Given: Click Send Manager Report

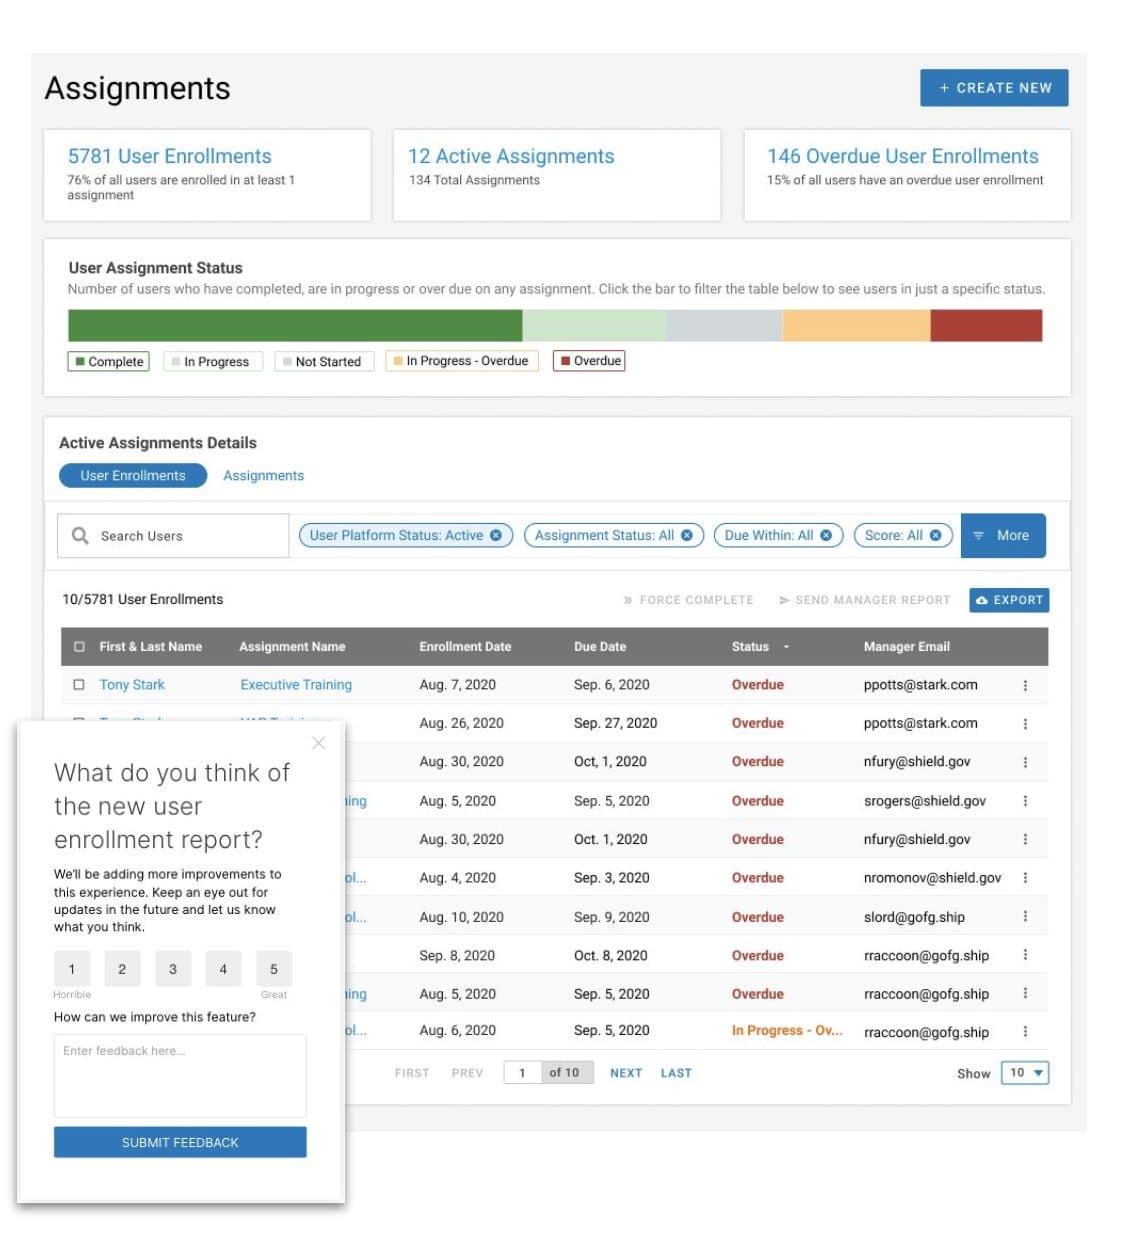Looking at the screenshot, I should click(x=864, y=600).
